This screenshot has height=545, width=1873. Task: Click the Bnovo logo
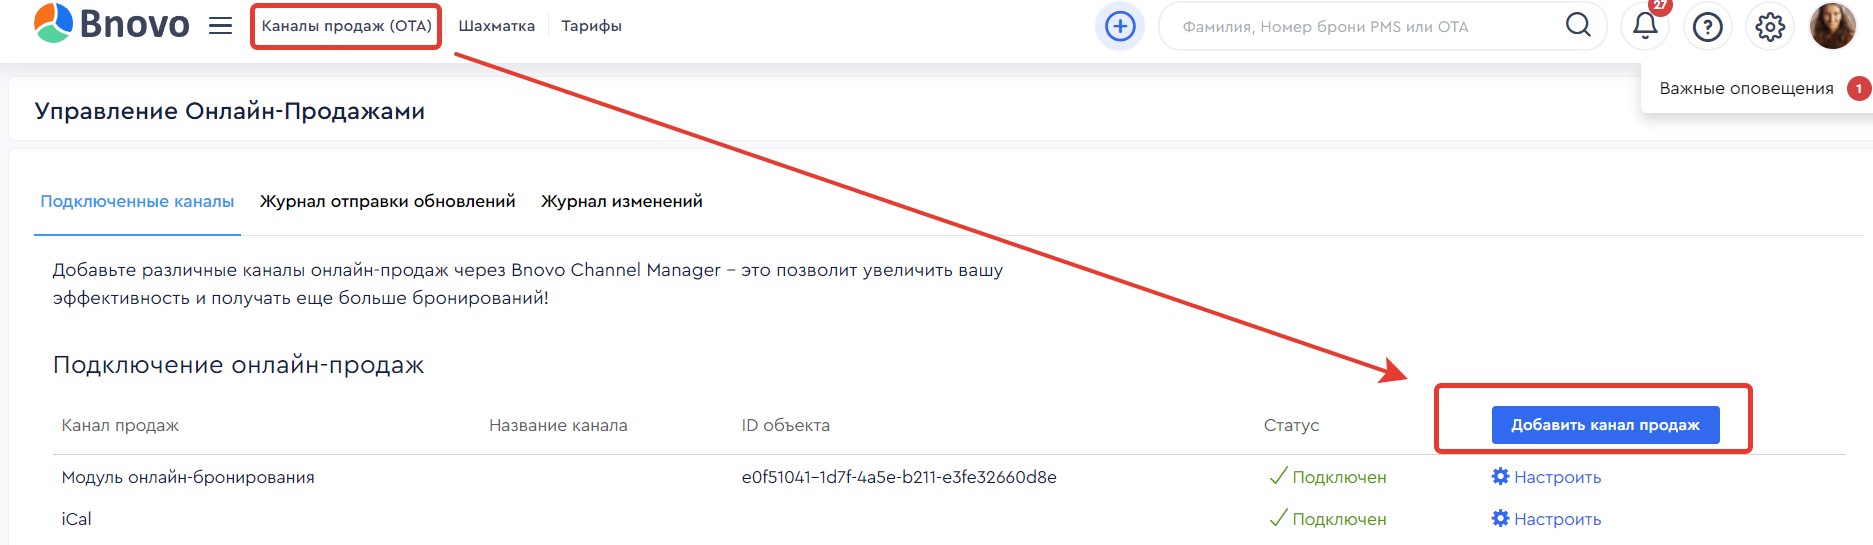(111, 25)
